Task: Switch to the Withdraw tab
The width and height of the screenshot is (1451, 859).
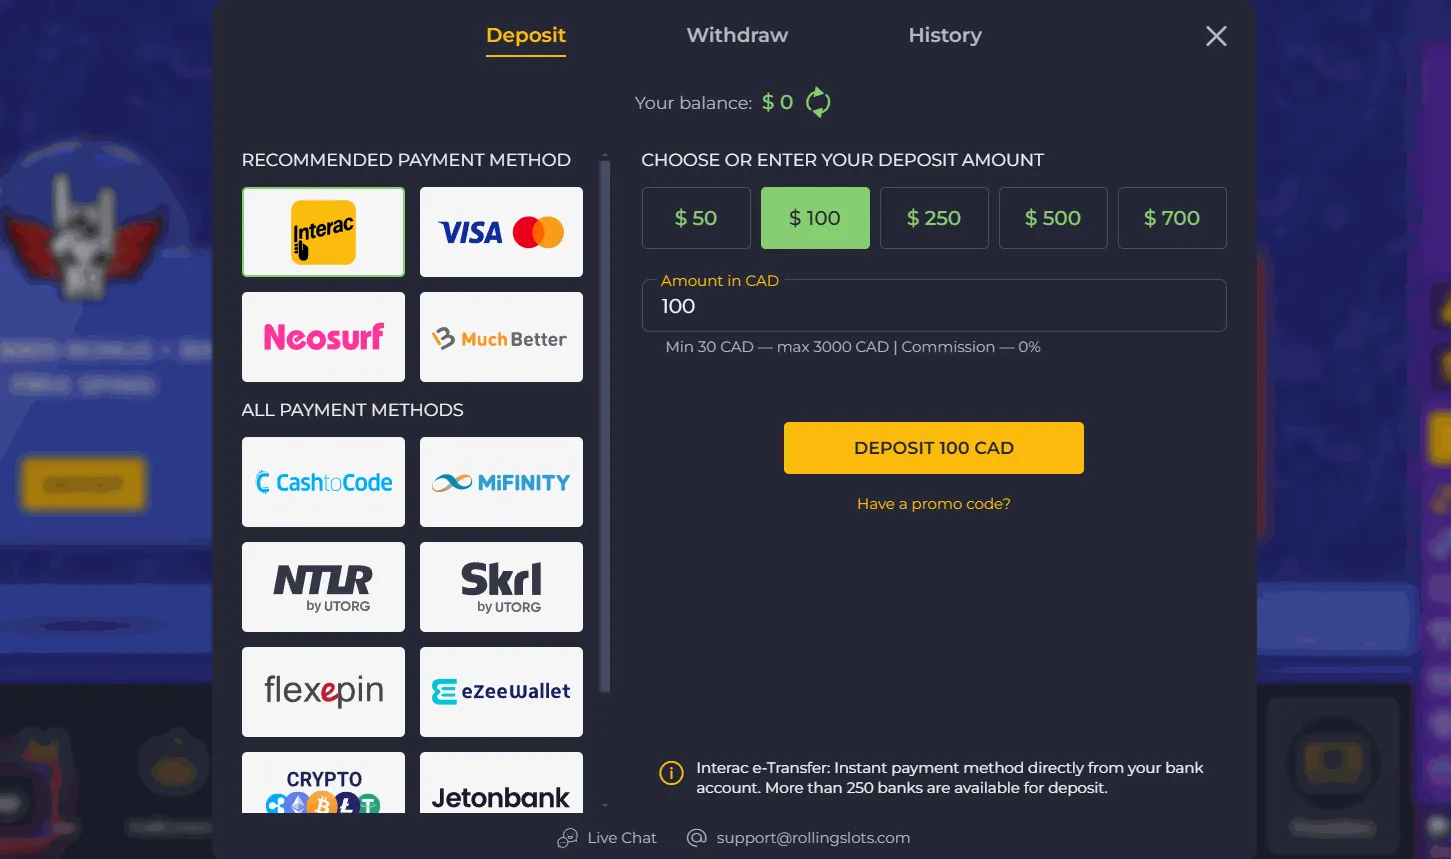Action: [x=737, y=35]
